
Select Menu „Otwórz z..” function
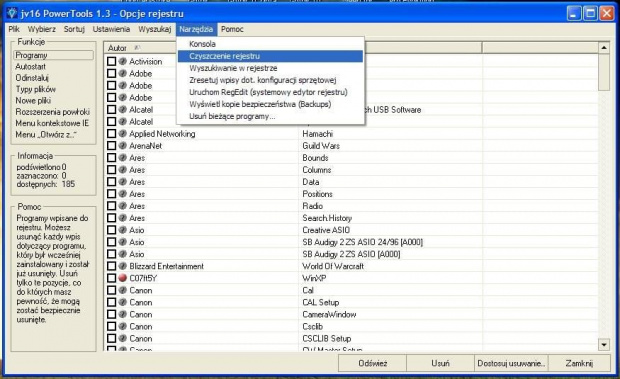tap(46, 134)
